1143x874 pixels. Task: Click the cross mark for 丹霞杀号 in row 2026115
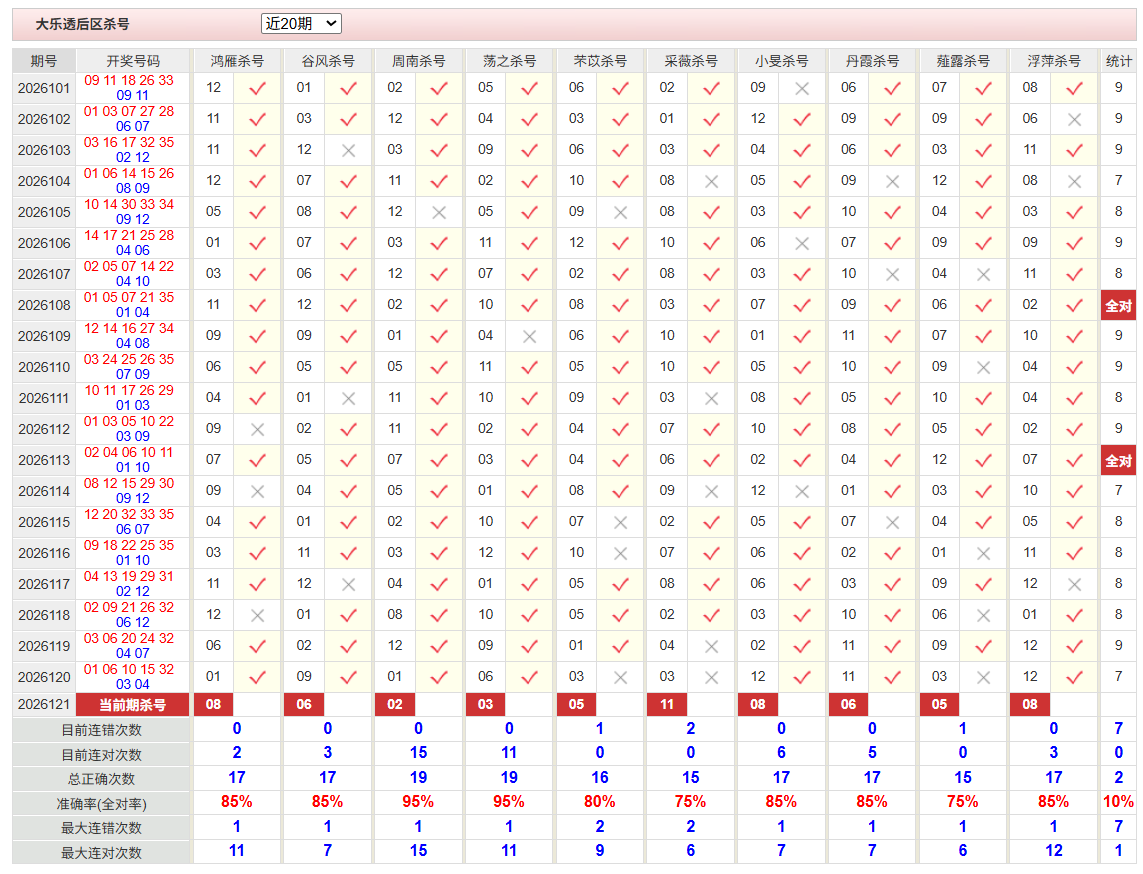pyautogui.click(x=892, y=523)
